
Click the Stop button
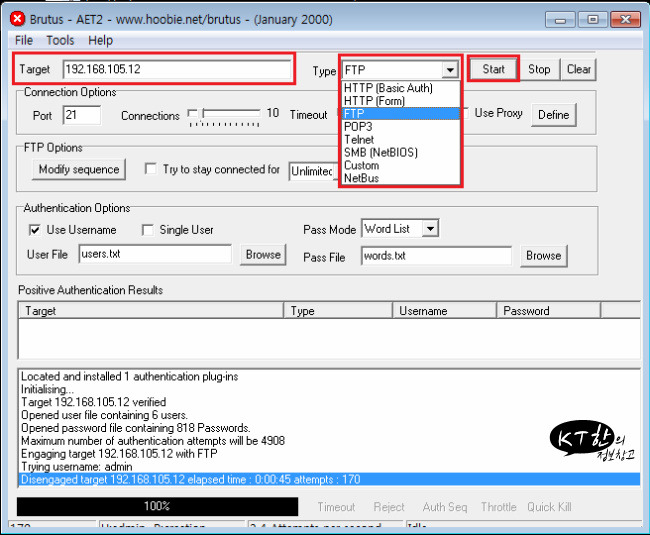click(x=539, y=69)
